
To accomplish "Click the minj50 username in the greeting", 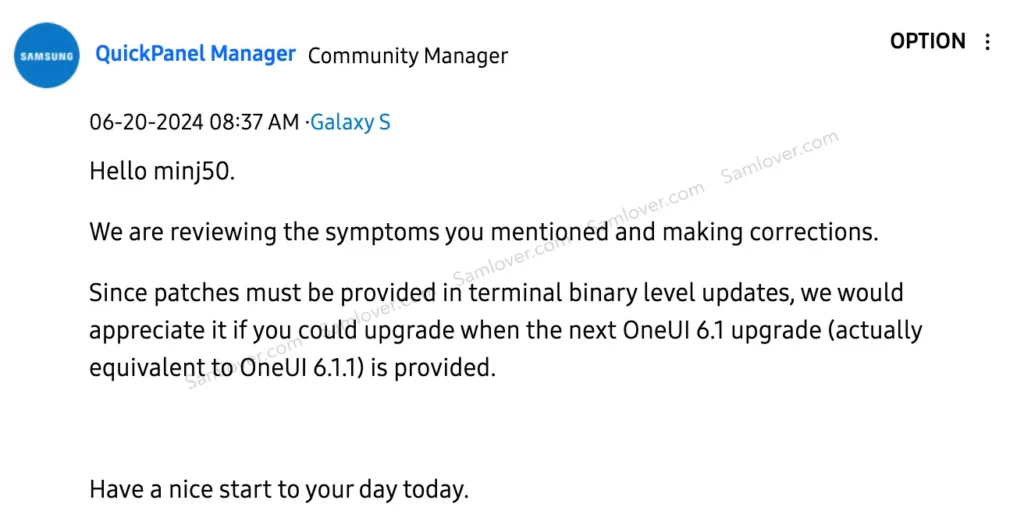I will 192,172.
